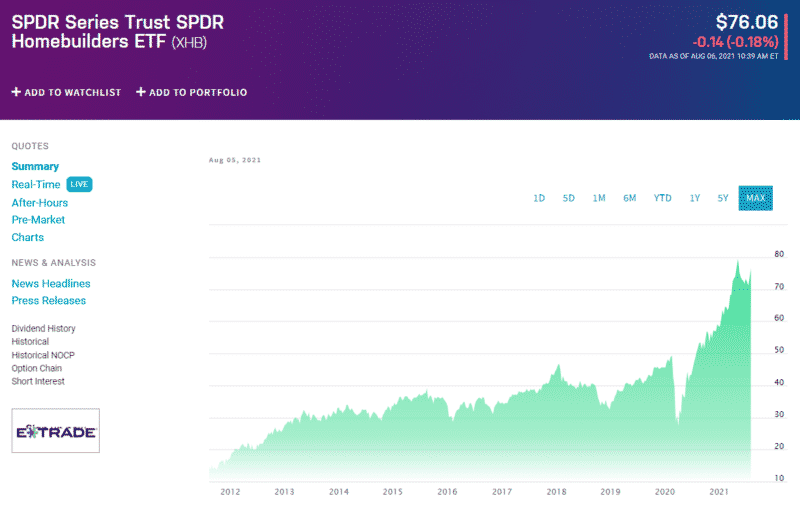Add XHB to watchlist
800x505 pixels.
click(x=66, y=92)
